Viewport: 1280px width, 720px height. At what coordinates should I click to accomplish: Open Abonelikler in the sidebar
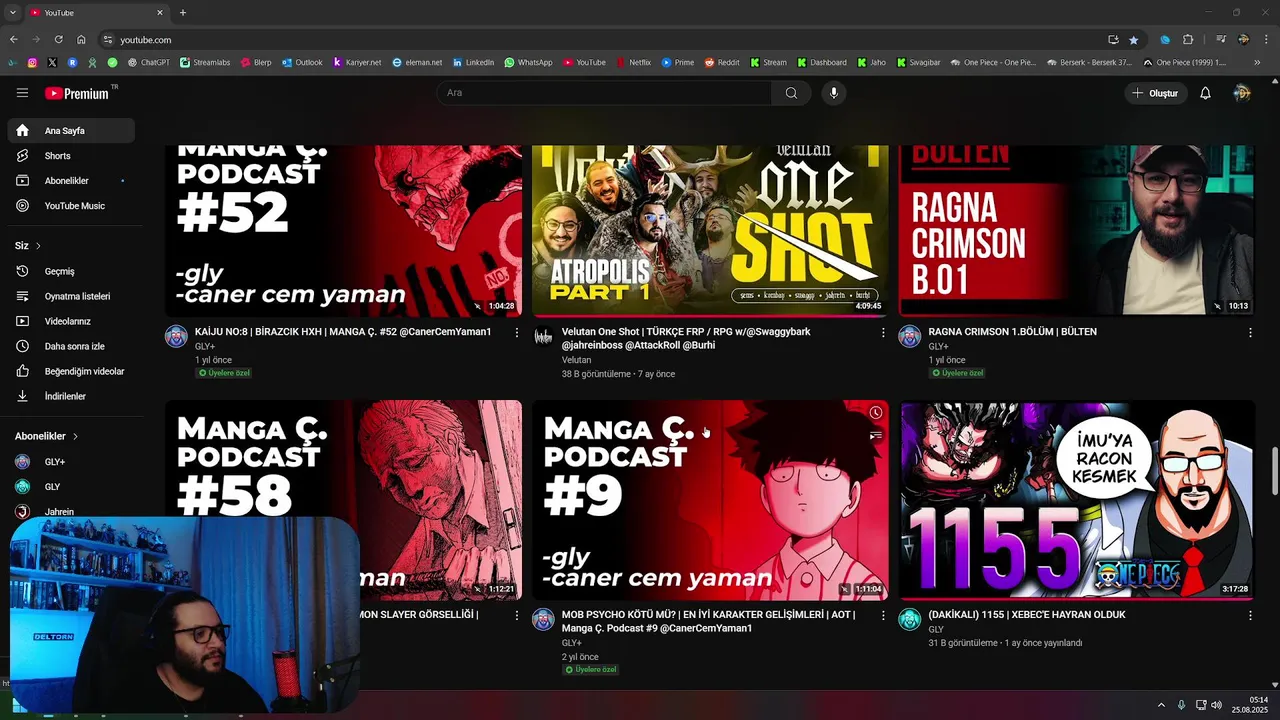coord(71,181)
